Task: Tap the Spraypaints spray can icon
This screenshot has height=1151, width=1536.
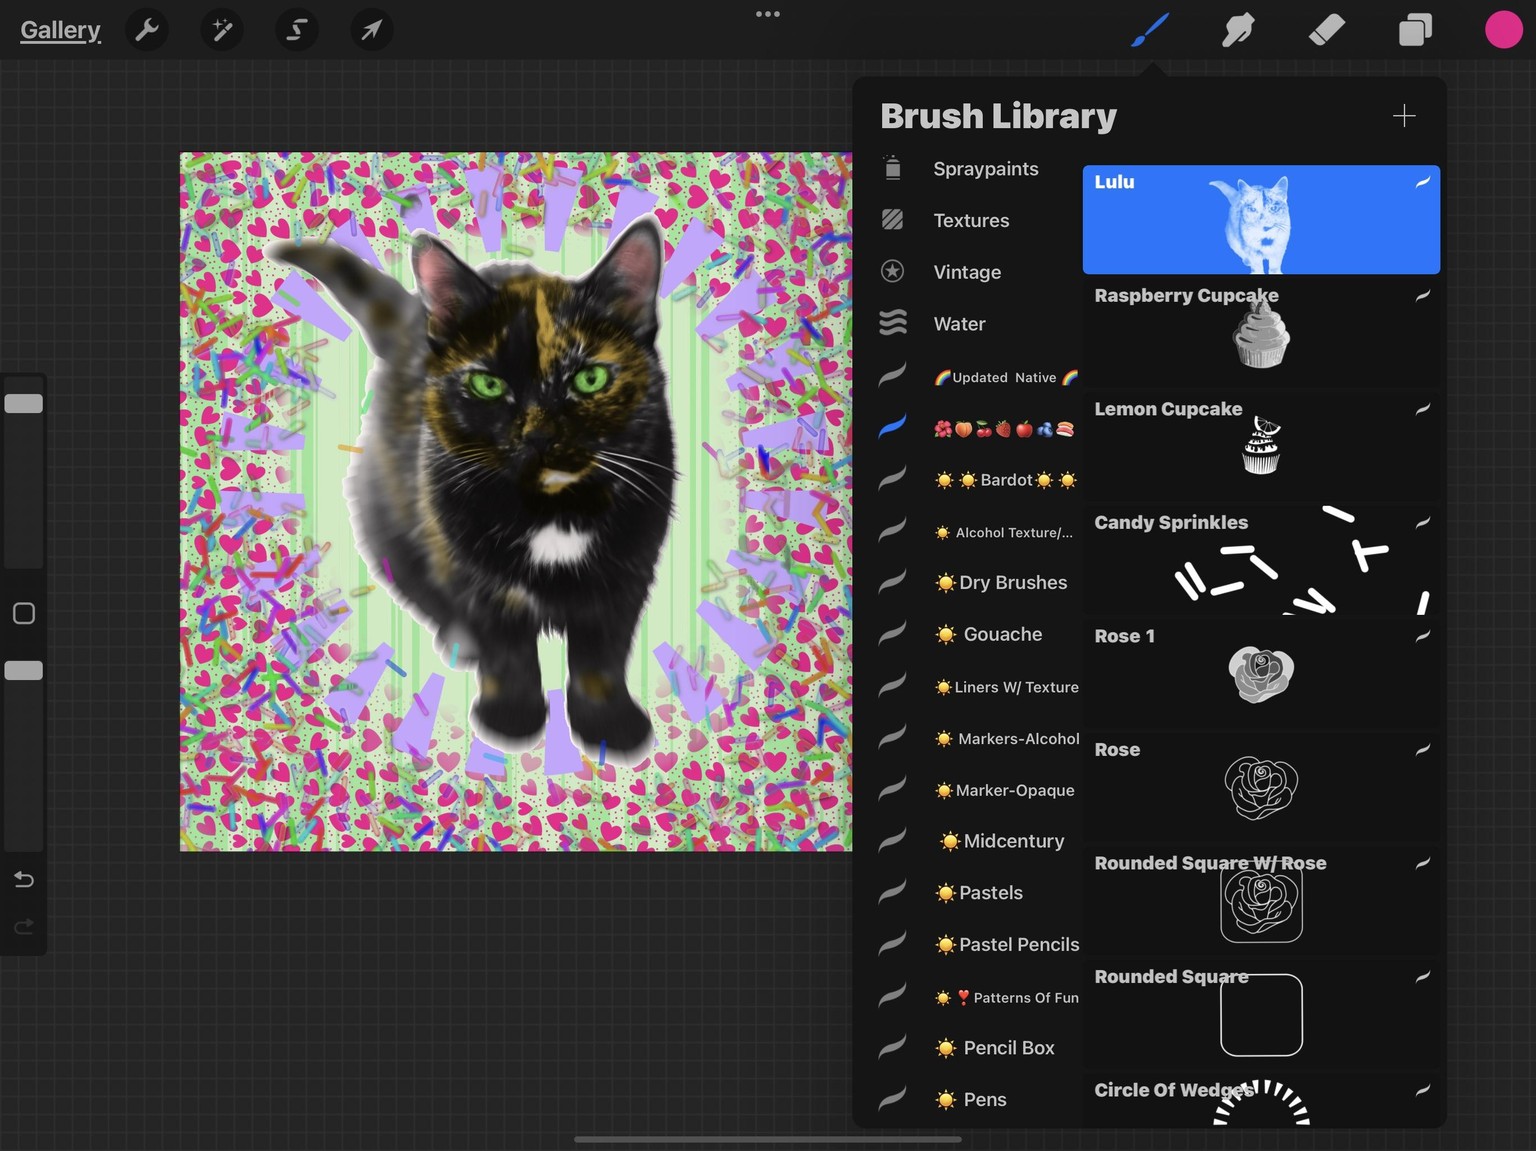Action: tap(893, 168)
